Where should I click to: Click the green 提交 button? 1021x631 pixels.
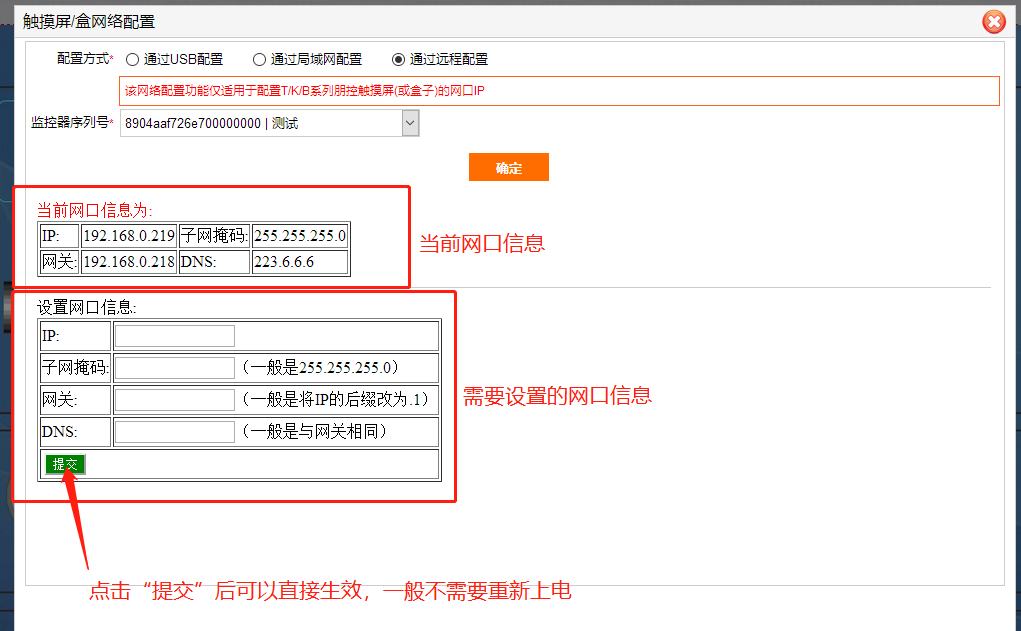65,464
